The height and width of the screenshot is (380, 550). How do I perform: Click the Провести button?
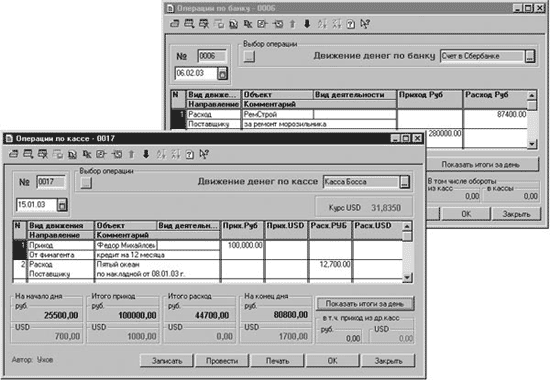(222, 361)
